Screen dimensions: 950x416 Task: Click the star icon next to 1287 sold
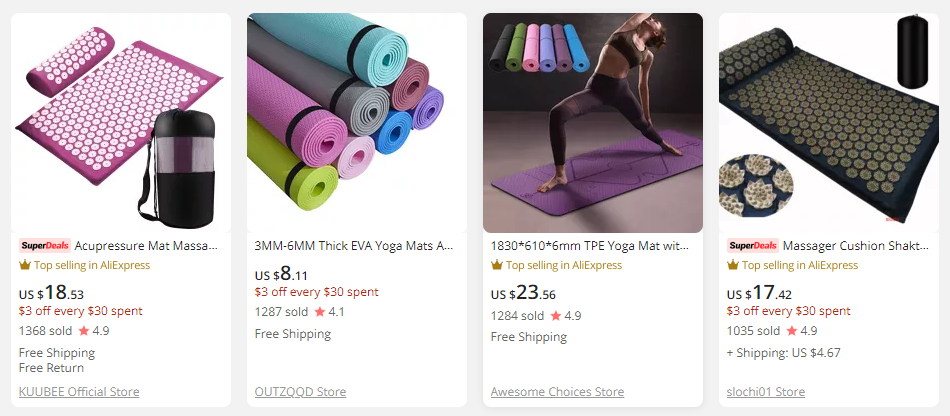tap(320, 312)
